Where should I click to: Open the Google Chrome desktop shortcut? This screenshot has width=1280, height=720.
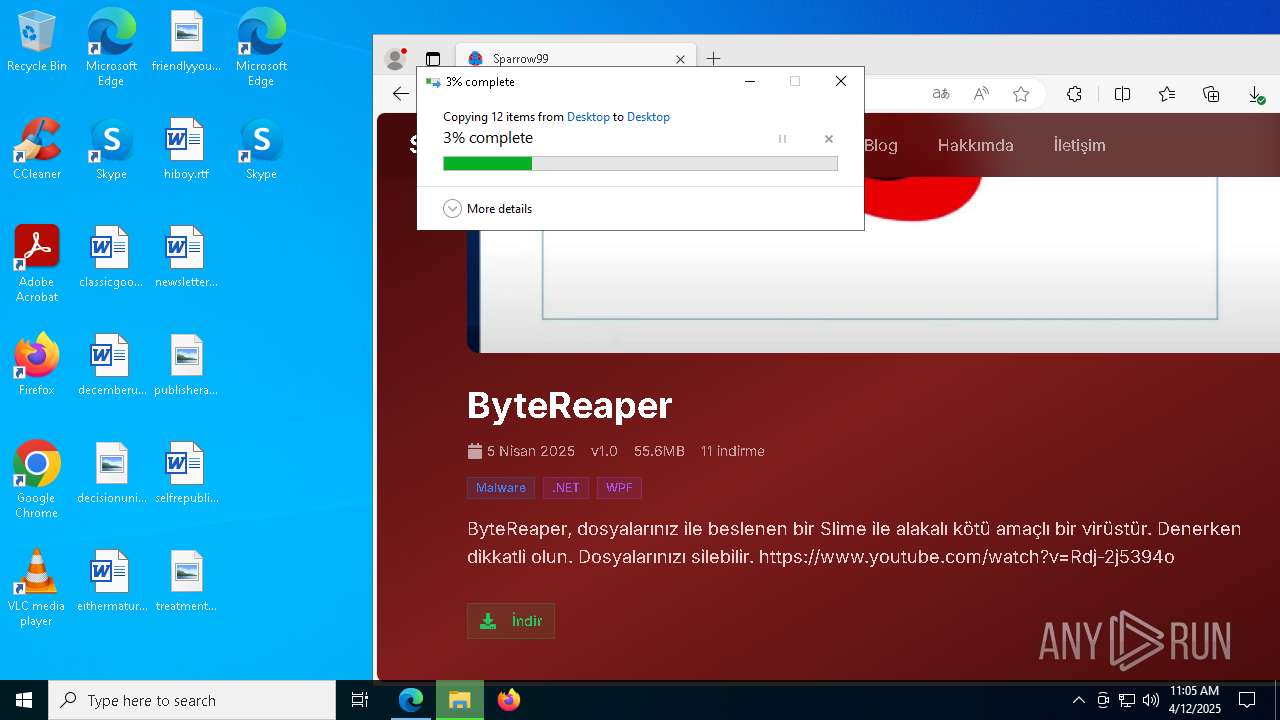coord(37,480)
